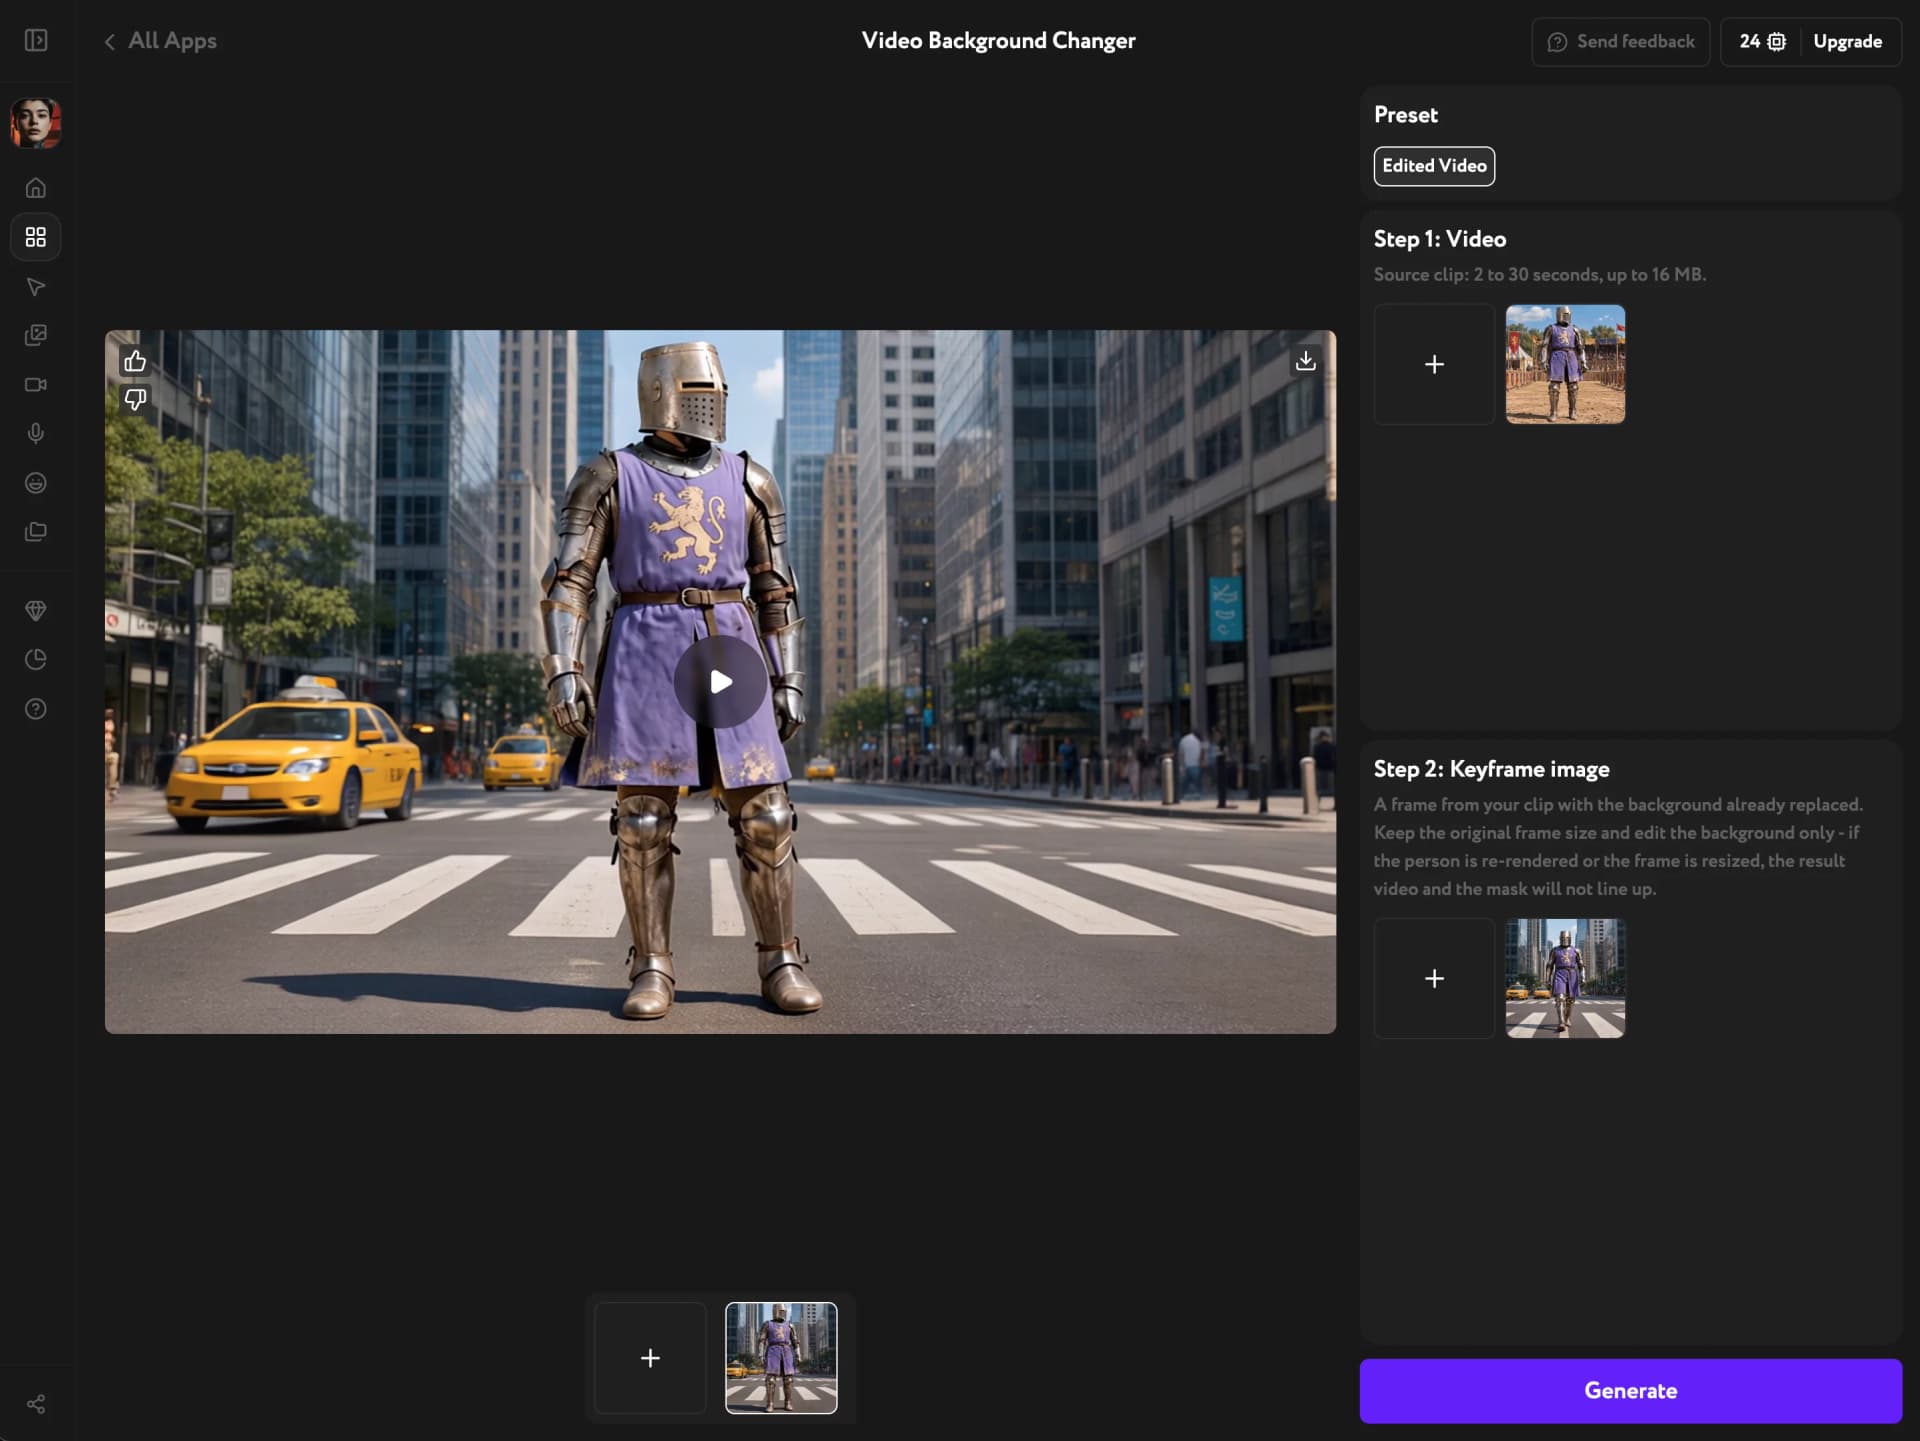
Task: Open the Apps grid icon
Action: click(36, 237)
